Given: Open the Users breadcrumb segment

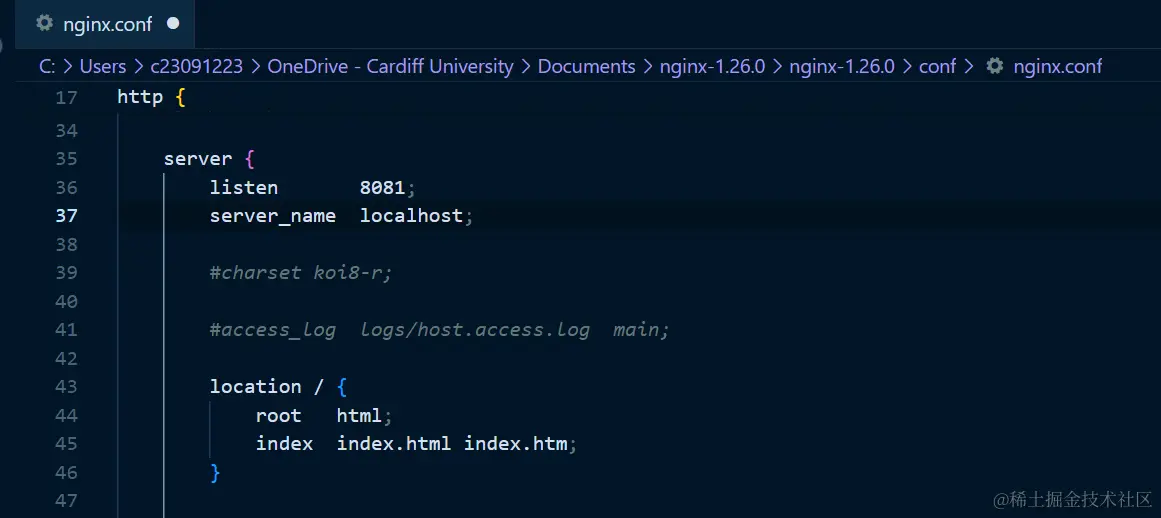Looking at the screenshot, I should [x=102, y=67].
